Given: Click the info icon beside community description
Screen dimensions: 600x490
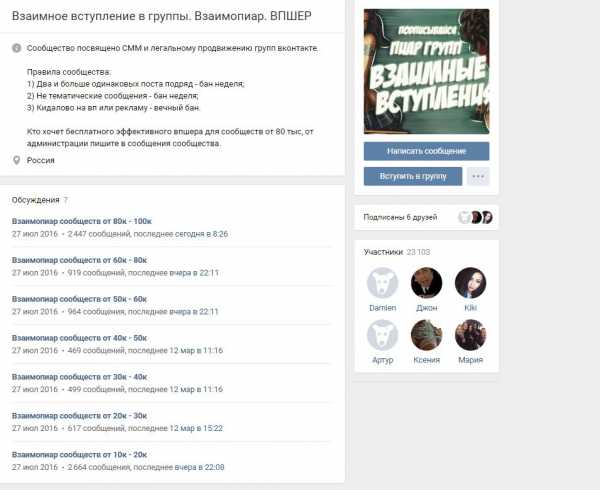Looking at the screenshot, I should pos(16,48).
